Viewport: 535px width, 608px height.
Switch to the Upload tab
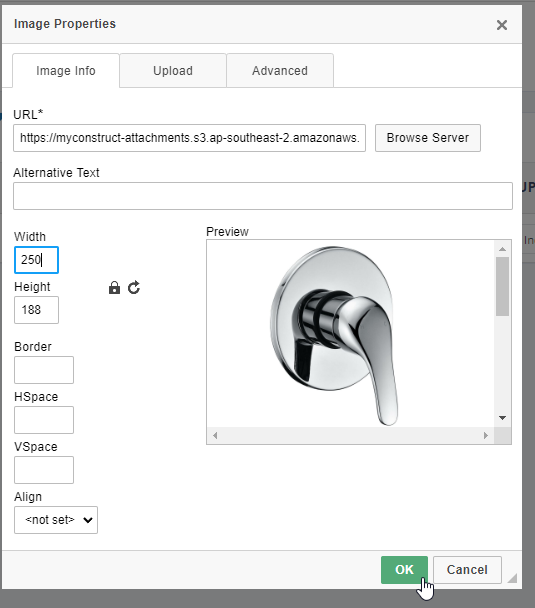(173, 71)
